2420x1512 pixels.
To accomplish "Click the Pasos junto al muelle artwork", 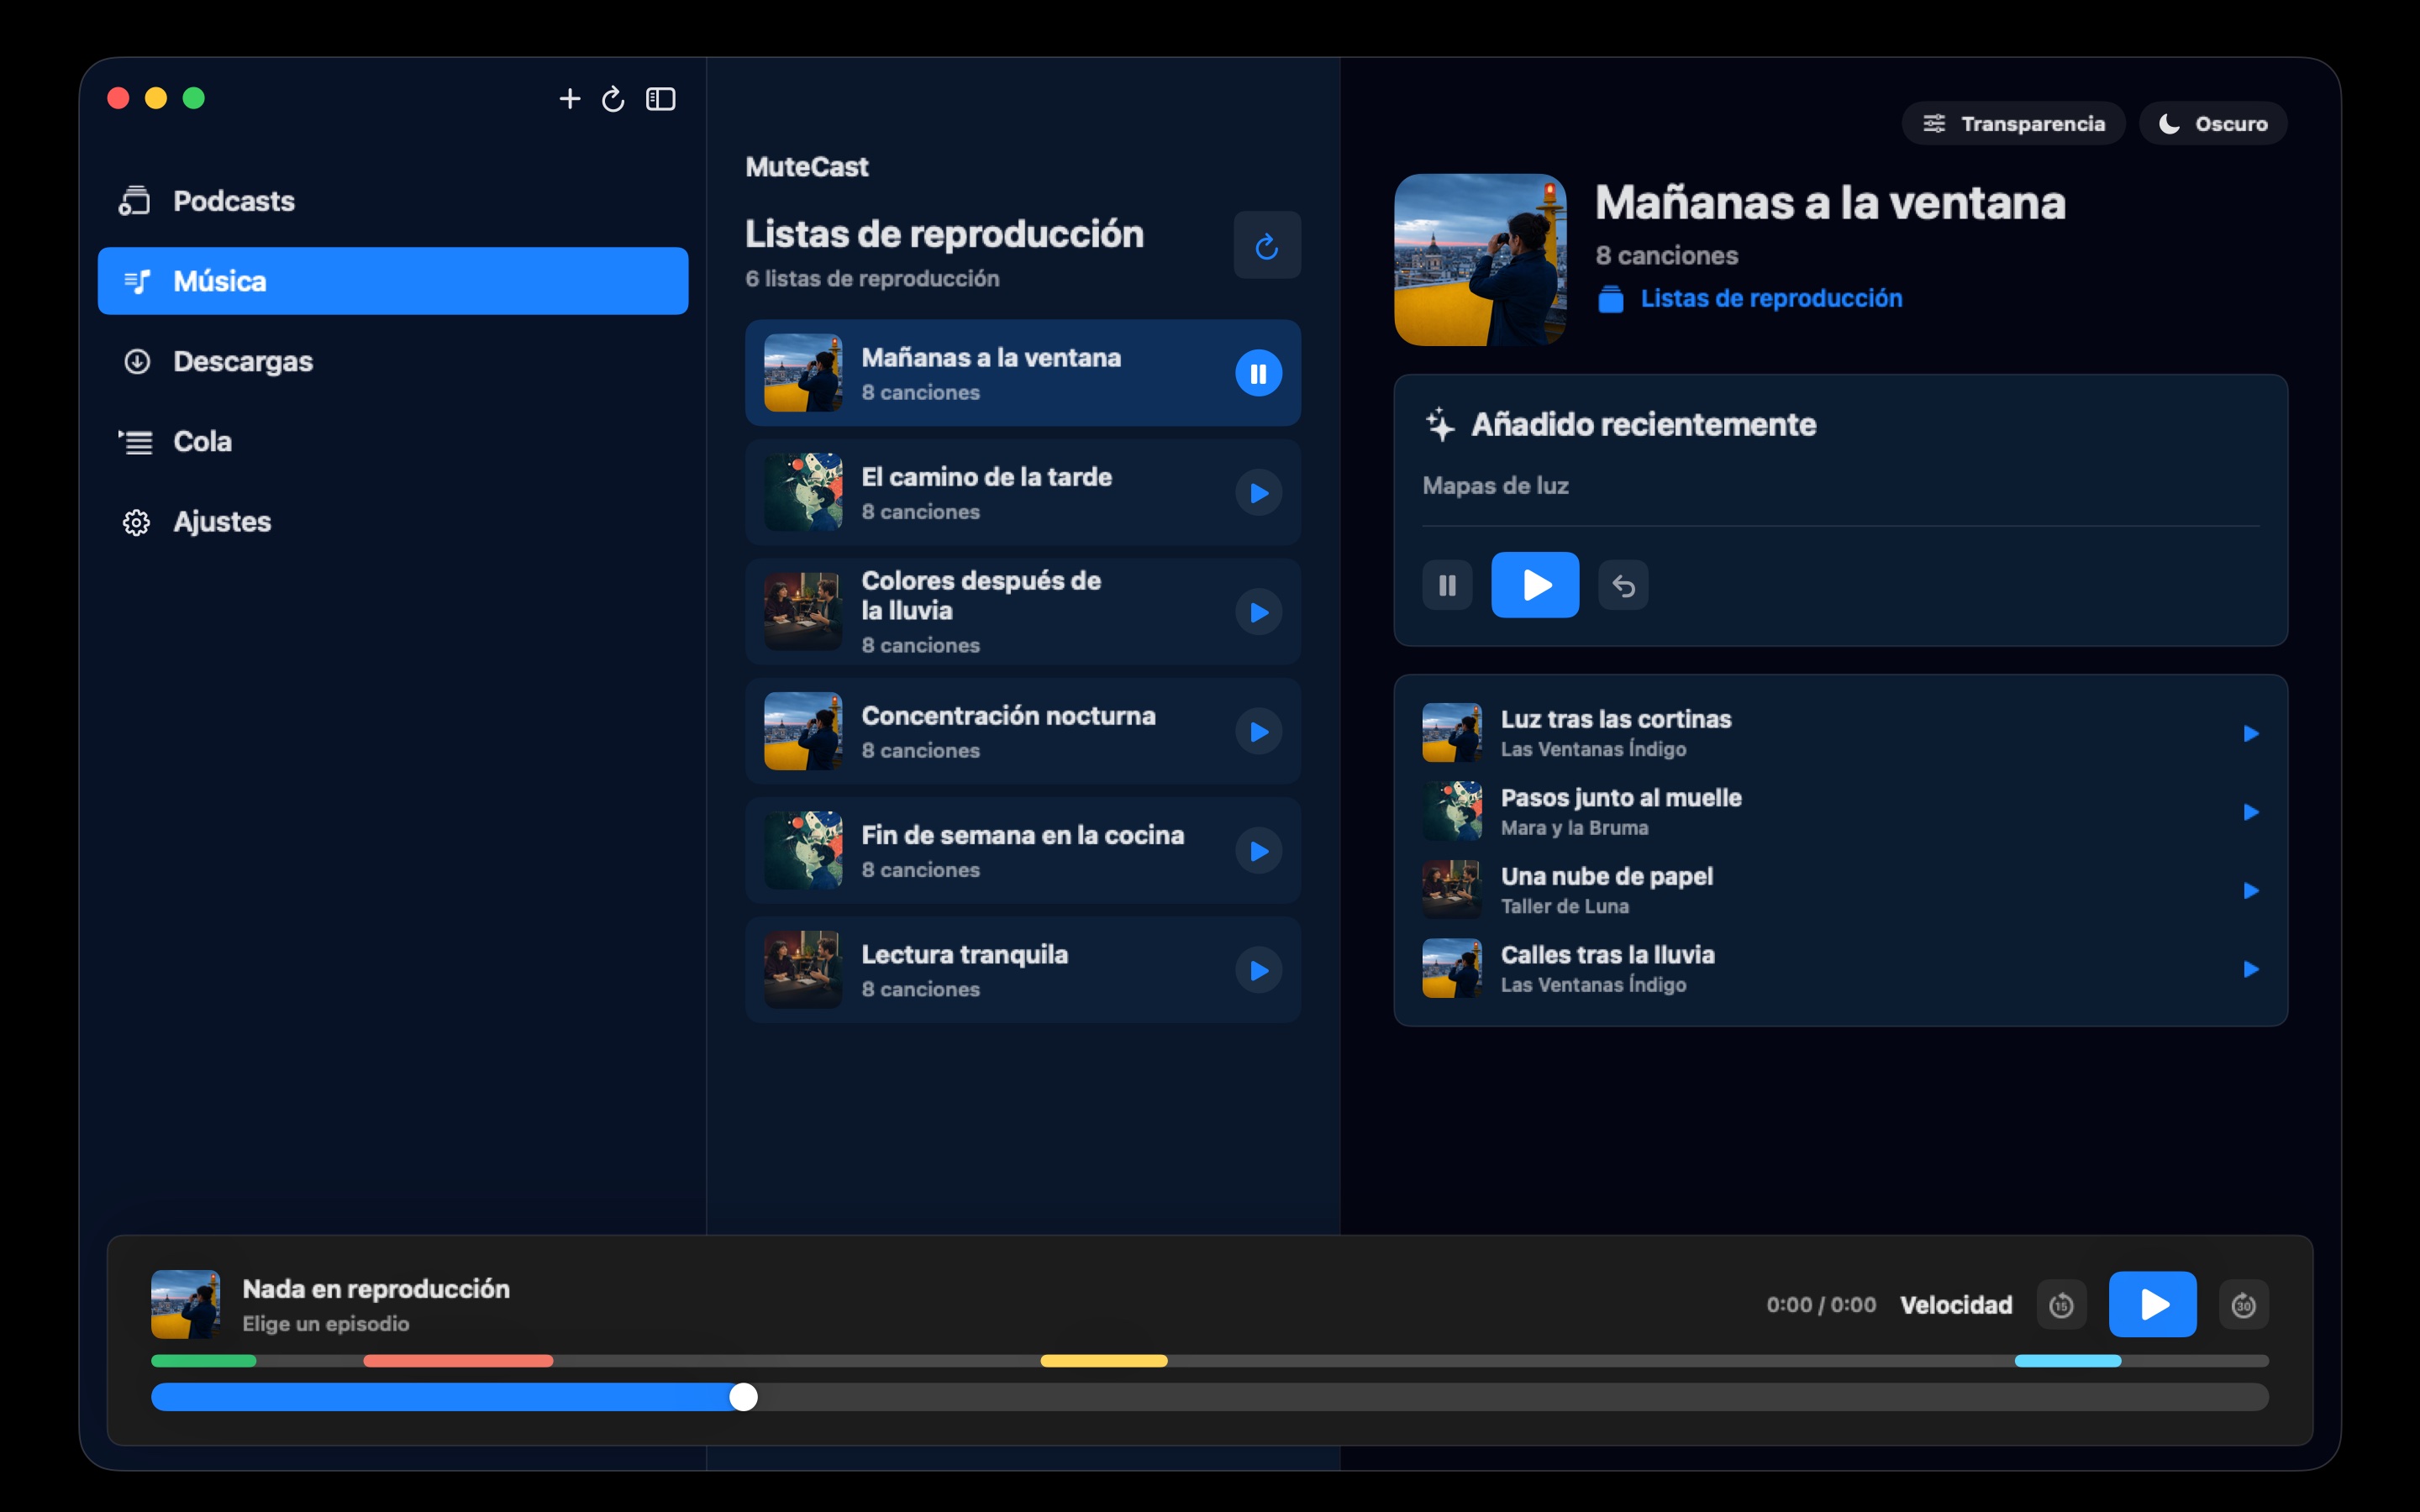I will point(1452,811).
